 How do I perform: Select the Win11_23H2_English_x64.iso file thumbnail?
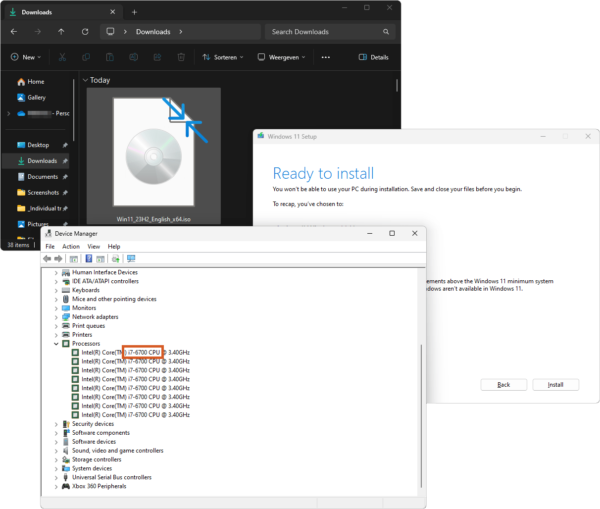click(153, 156)
